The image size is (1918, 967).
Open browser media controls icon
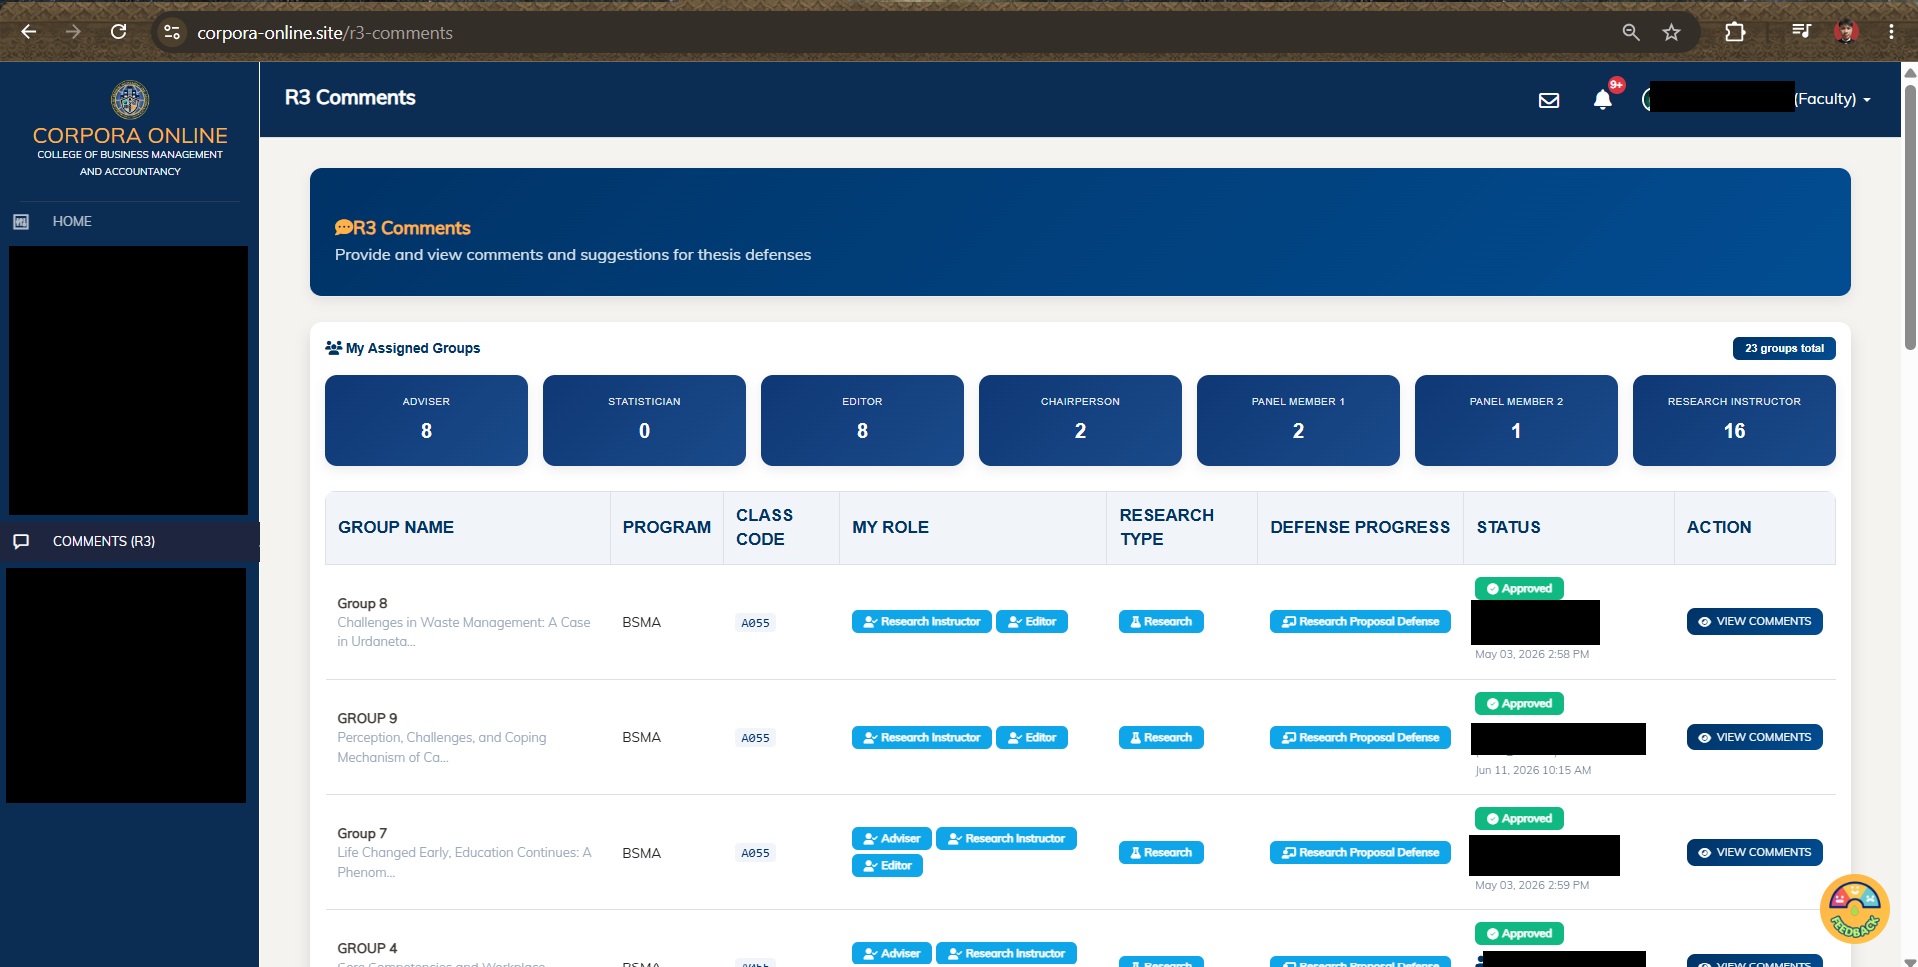pos(1801,32)
